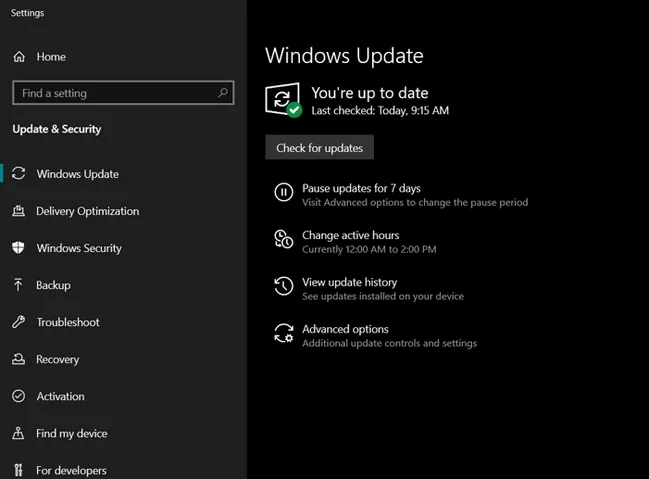
Task: Click the search magnifier icon
Action: click(x=223, y=93)
